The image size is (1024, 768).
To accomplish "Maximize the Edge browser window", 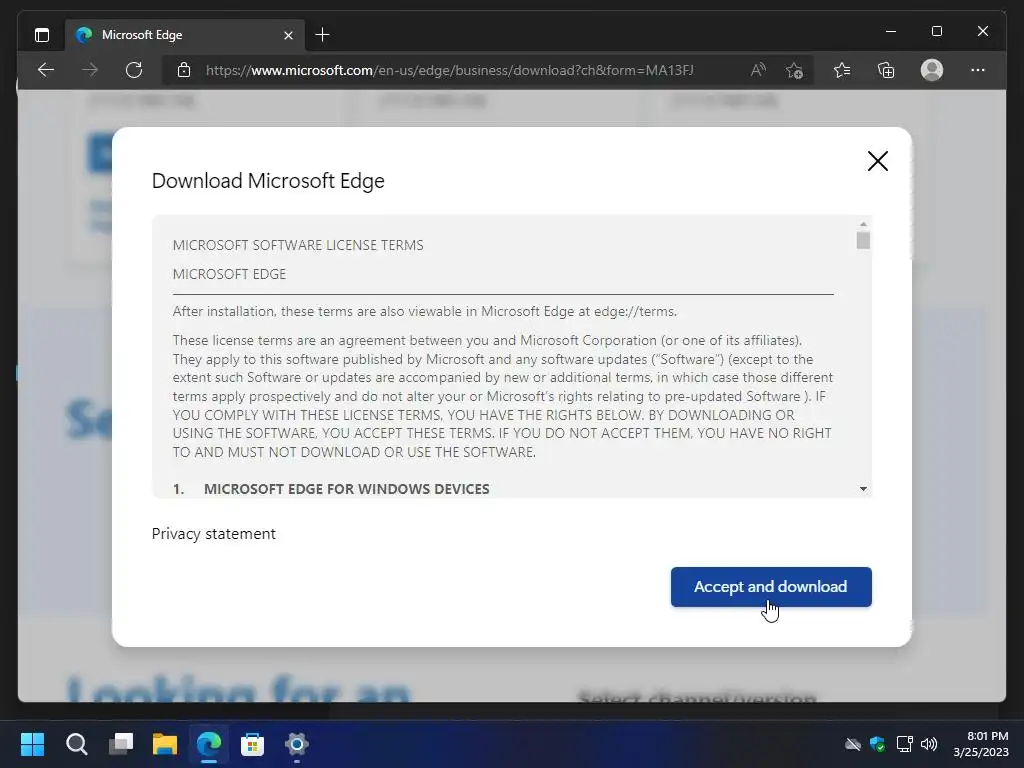I will coord(936,31).
